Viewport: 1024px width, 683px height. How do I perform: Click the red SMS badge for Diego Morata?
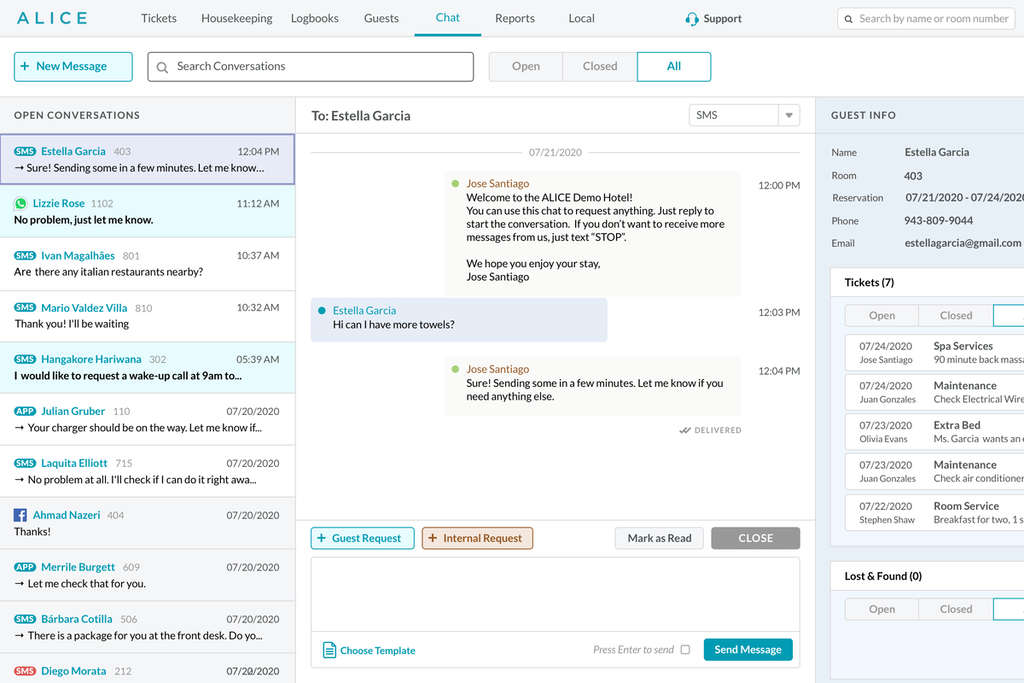click(25, 671)
